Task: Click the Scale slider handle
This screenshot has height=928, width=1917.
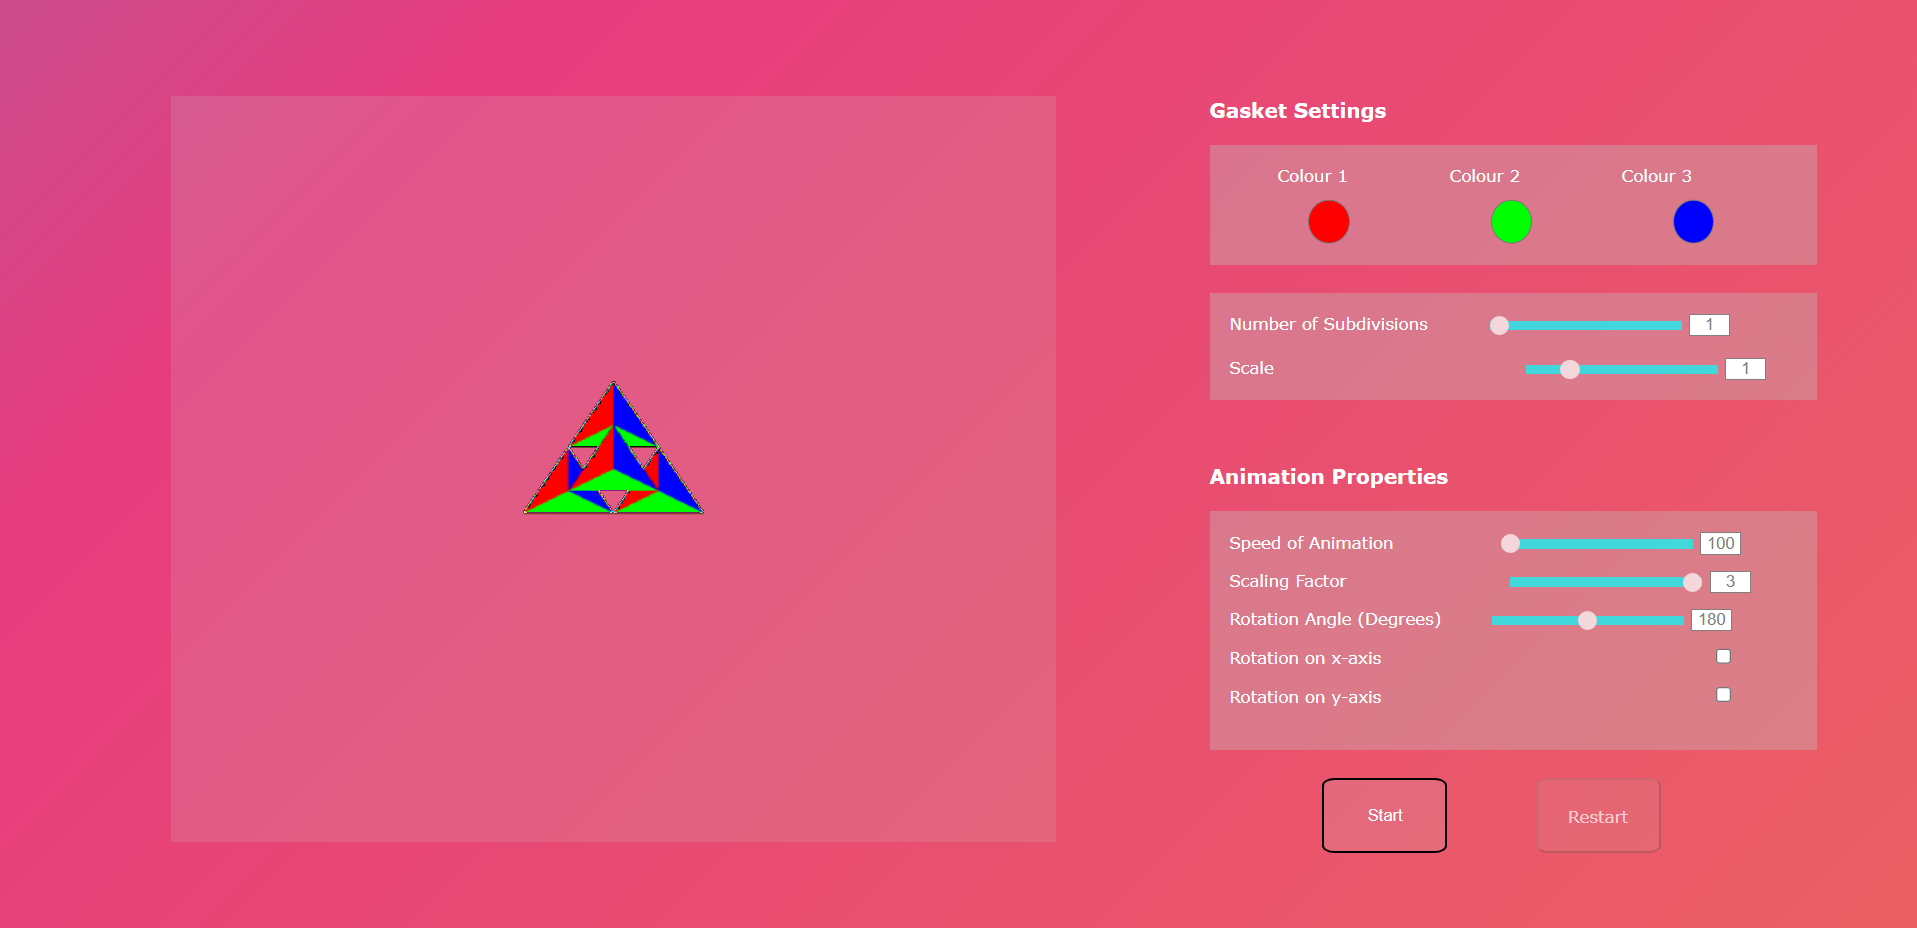Action: [x=1569, y=369]
